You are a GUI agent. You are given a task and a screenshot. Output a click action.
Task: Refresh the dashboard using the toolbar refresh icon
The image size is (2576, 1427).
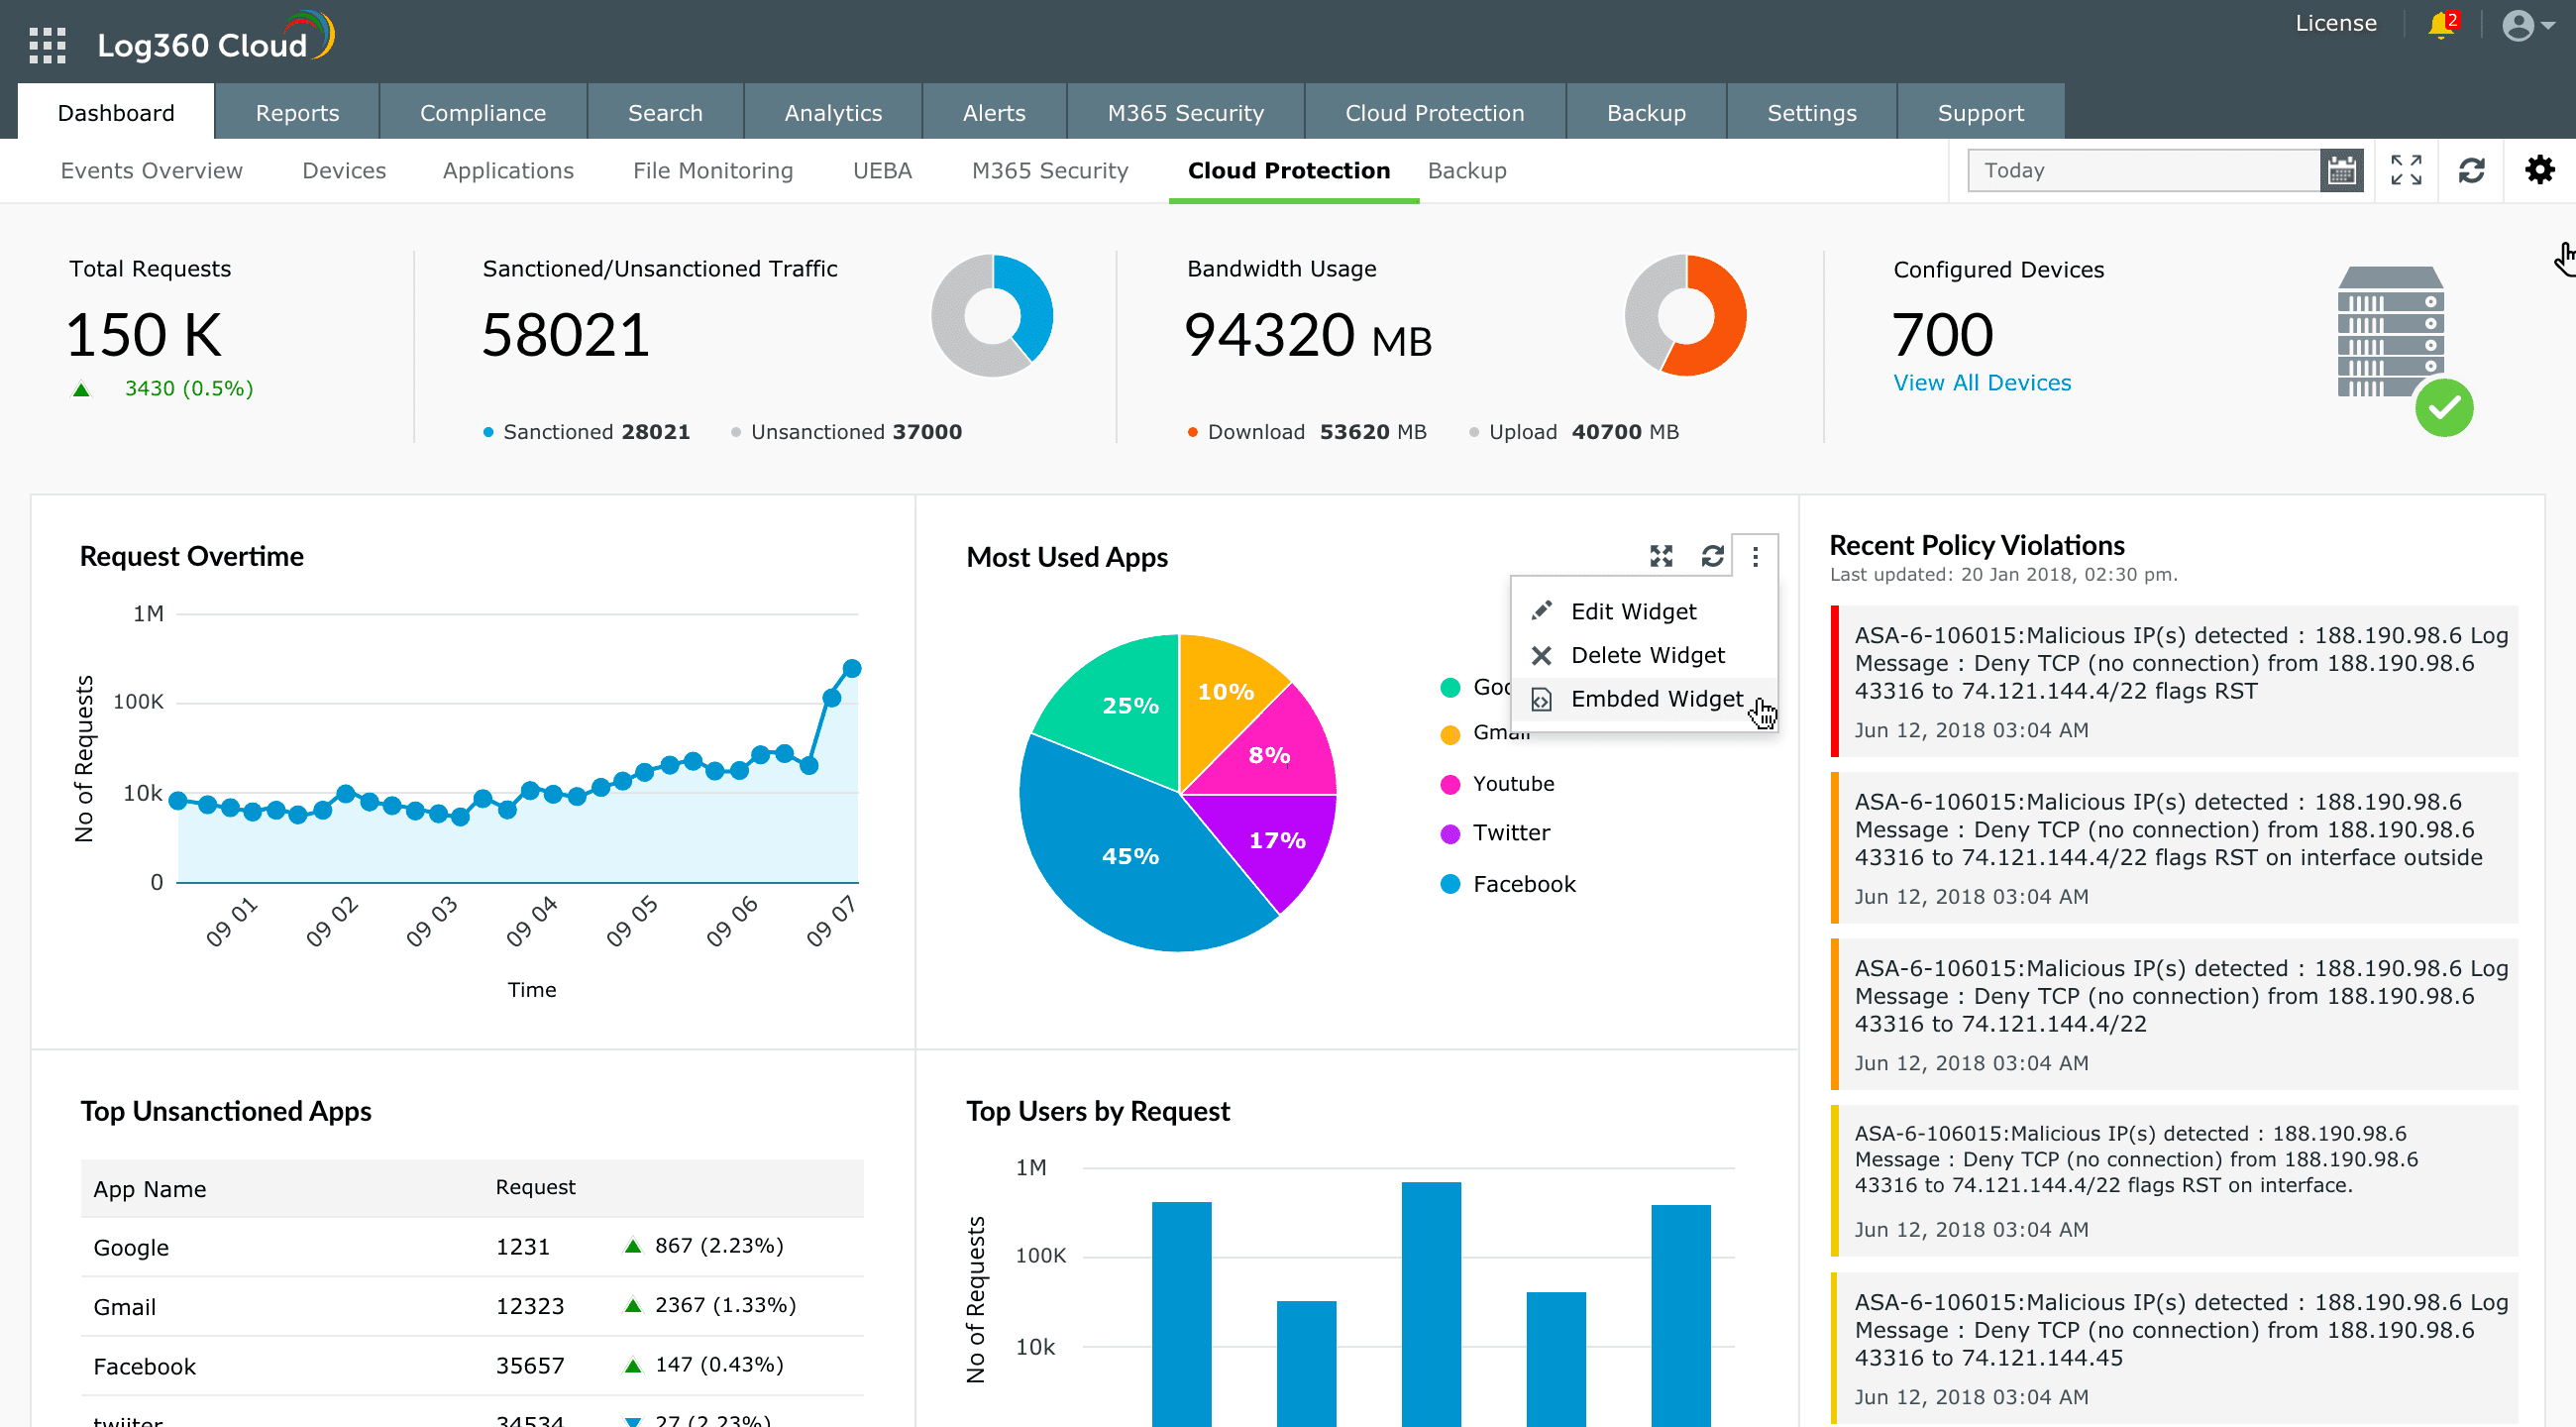[x=2471, y=171]
